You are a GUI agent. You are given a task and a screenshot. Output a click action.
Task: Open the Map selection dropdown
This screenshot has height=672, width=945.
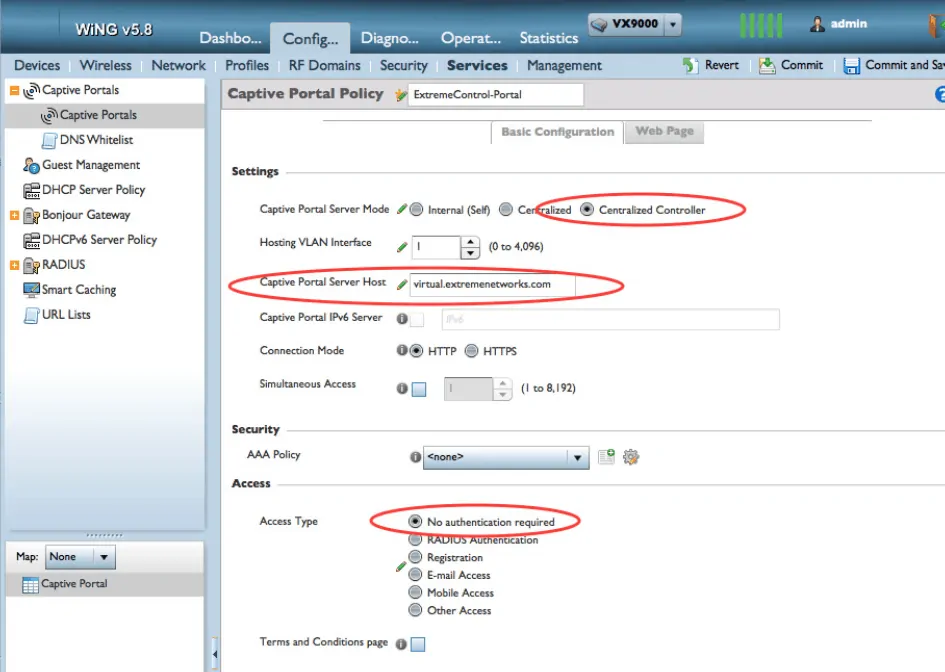click(x=105, y=557)
